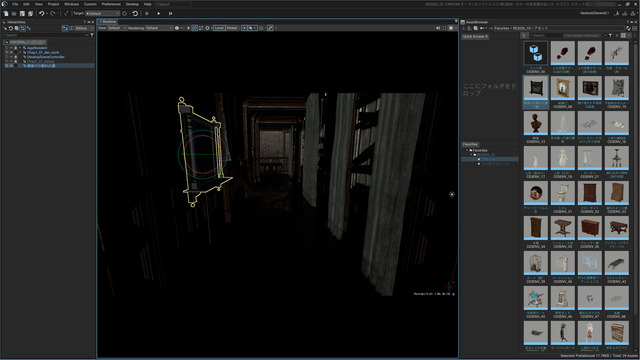The width and height of the screenshot is (640, 360).
Task: Open the View Default dropdown
Action: (117, 28)
